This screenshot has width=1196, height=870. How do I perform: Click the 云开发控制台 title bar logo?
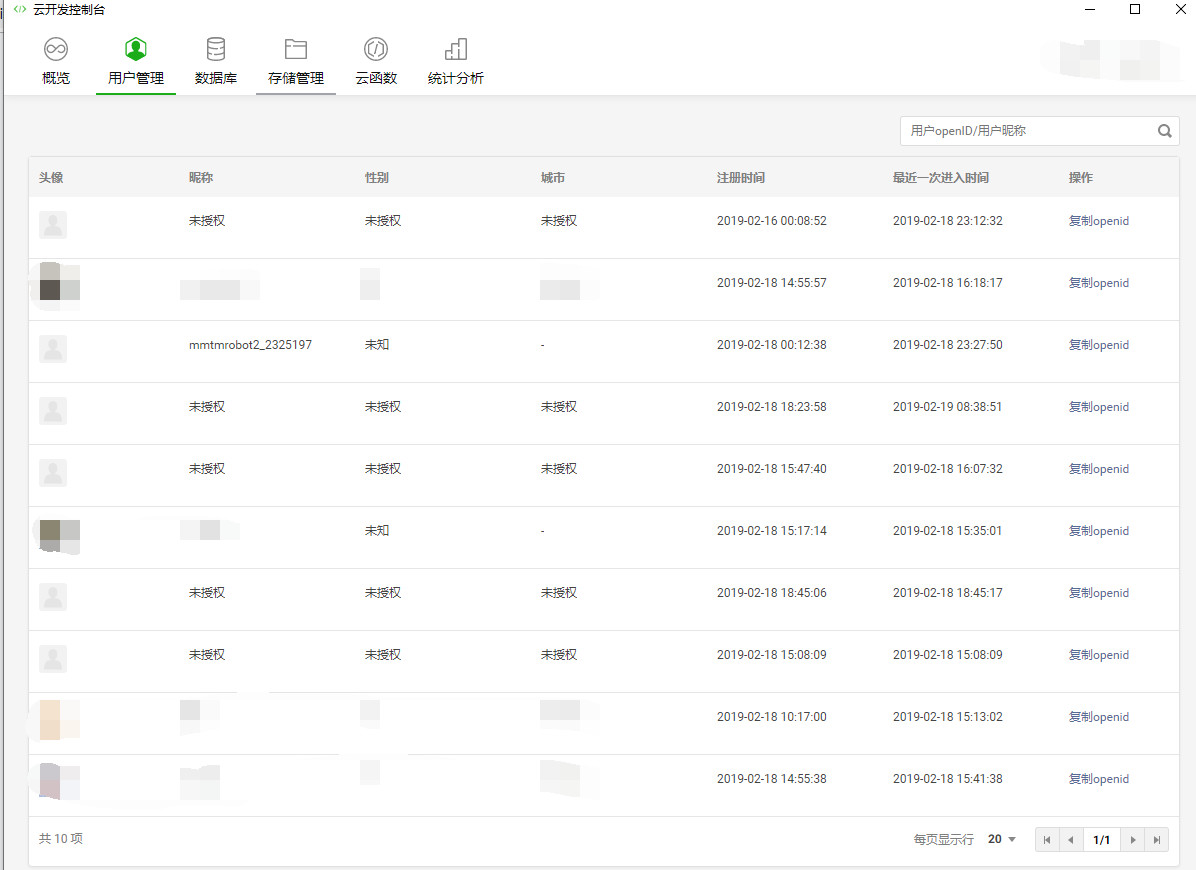click(20, 10)
